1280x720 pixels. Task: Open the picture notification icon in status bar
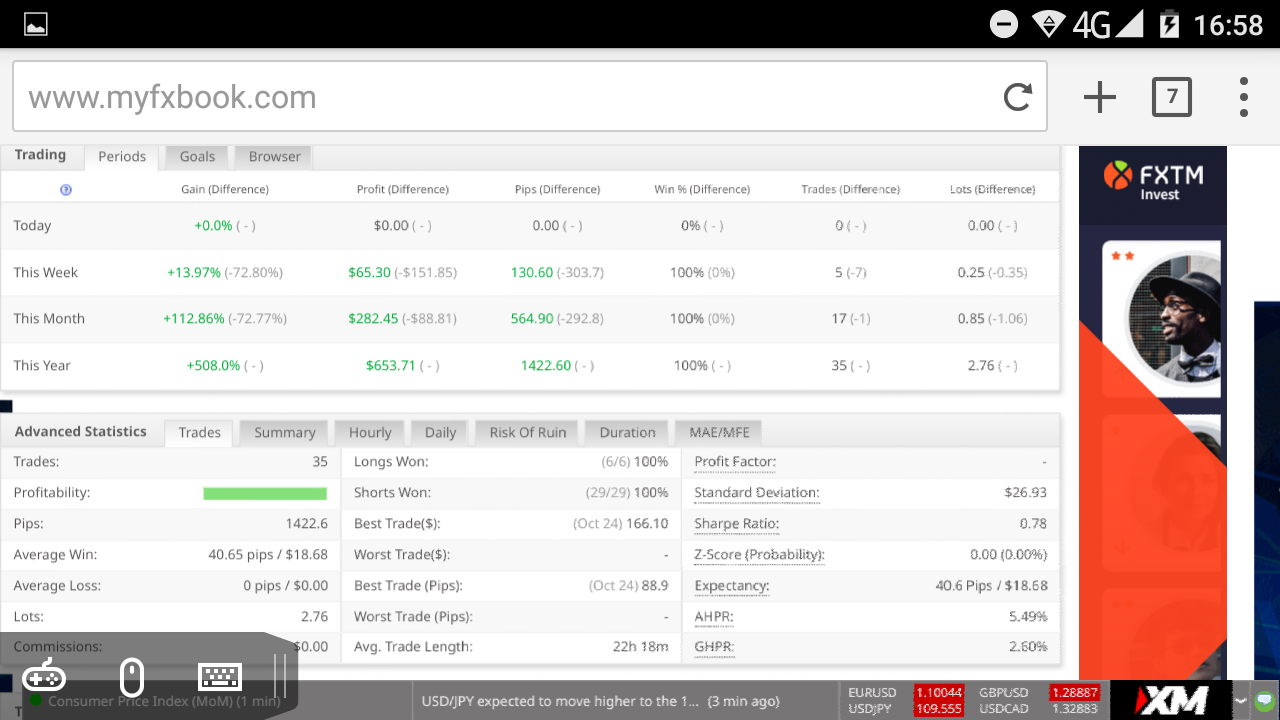coord(36,24)
